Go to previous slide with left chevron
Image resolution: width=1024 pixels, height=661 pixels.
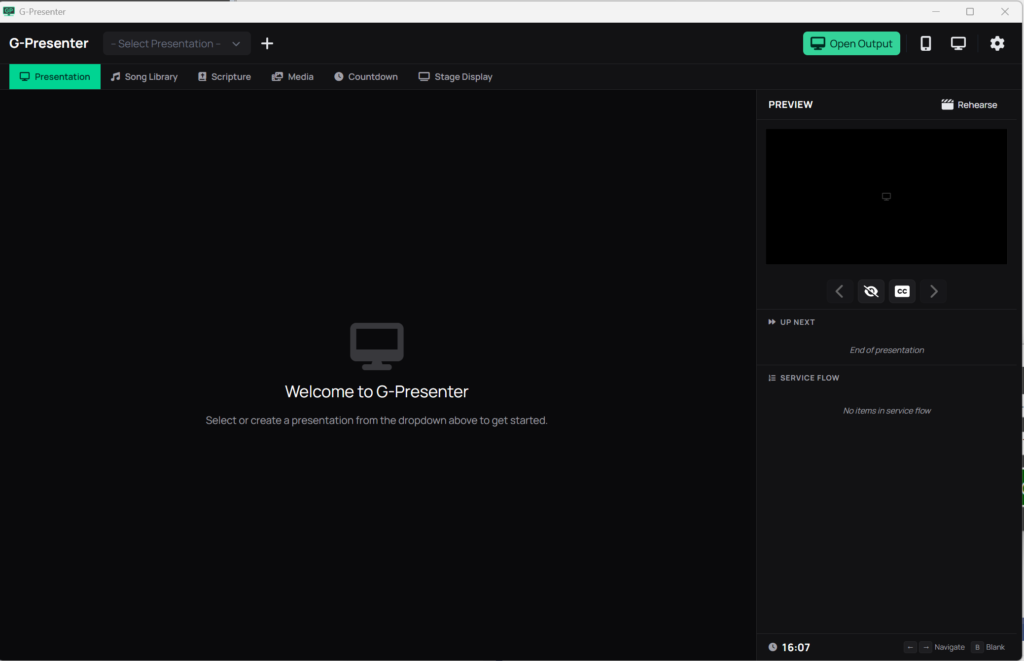[839, 291]
